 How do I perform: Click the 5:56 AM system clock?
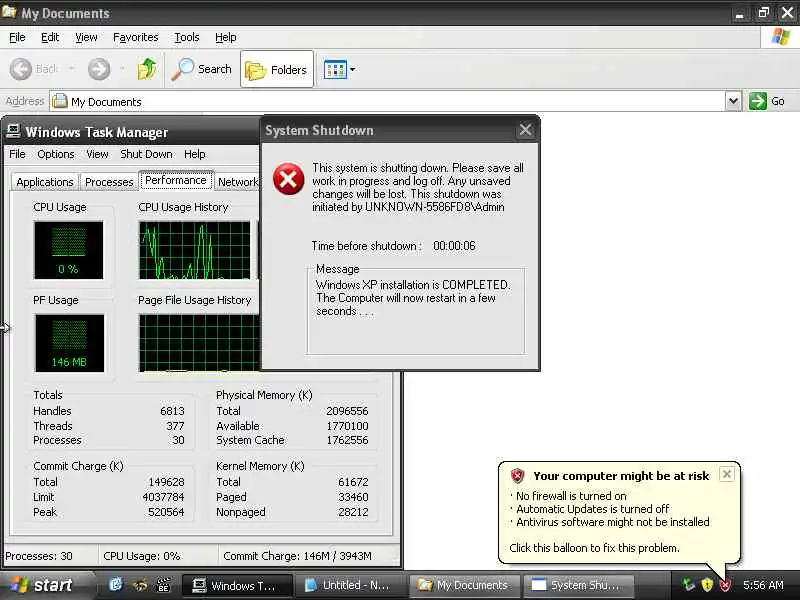763,585
